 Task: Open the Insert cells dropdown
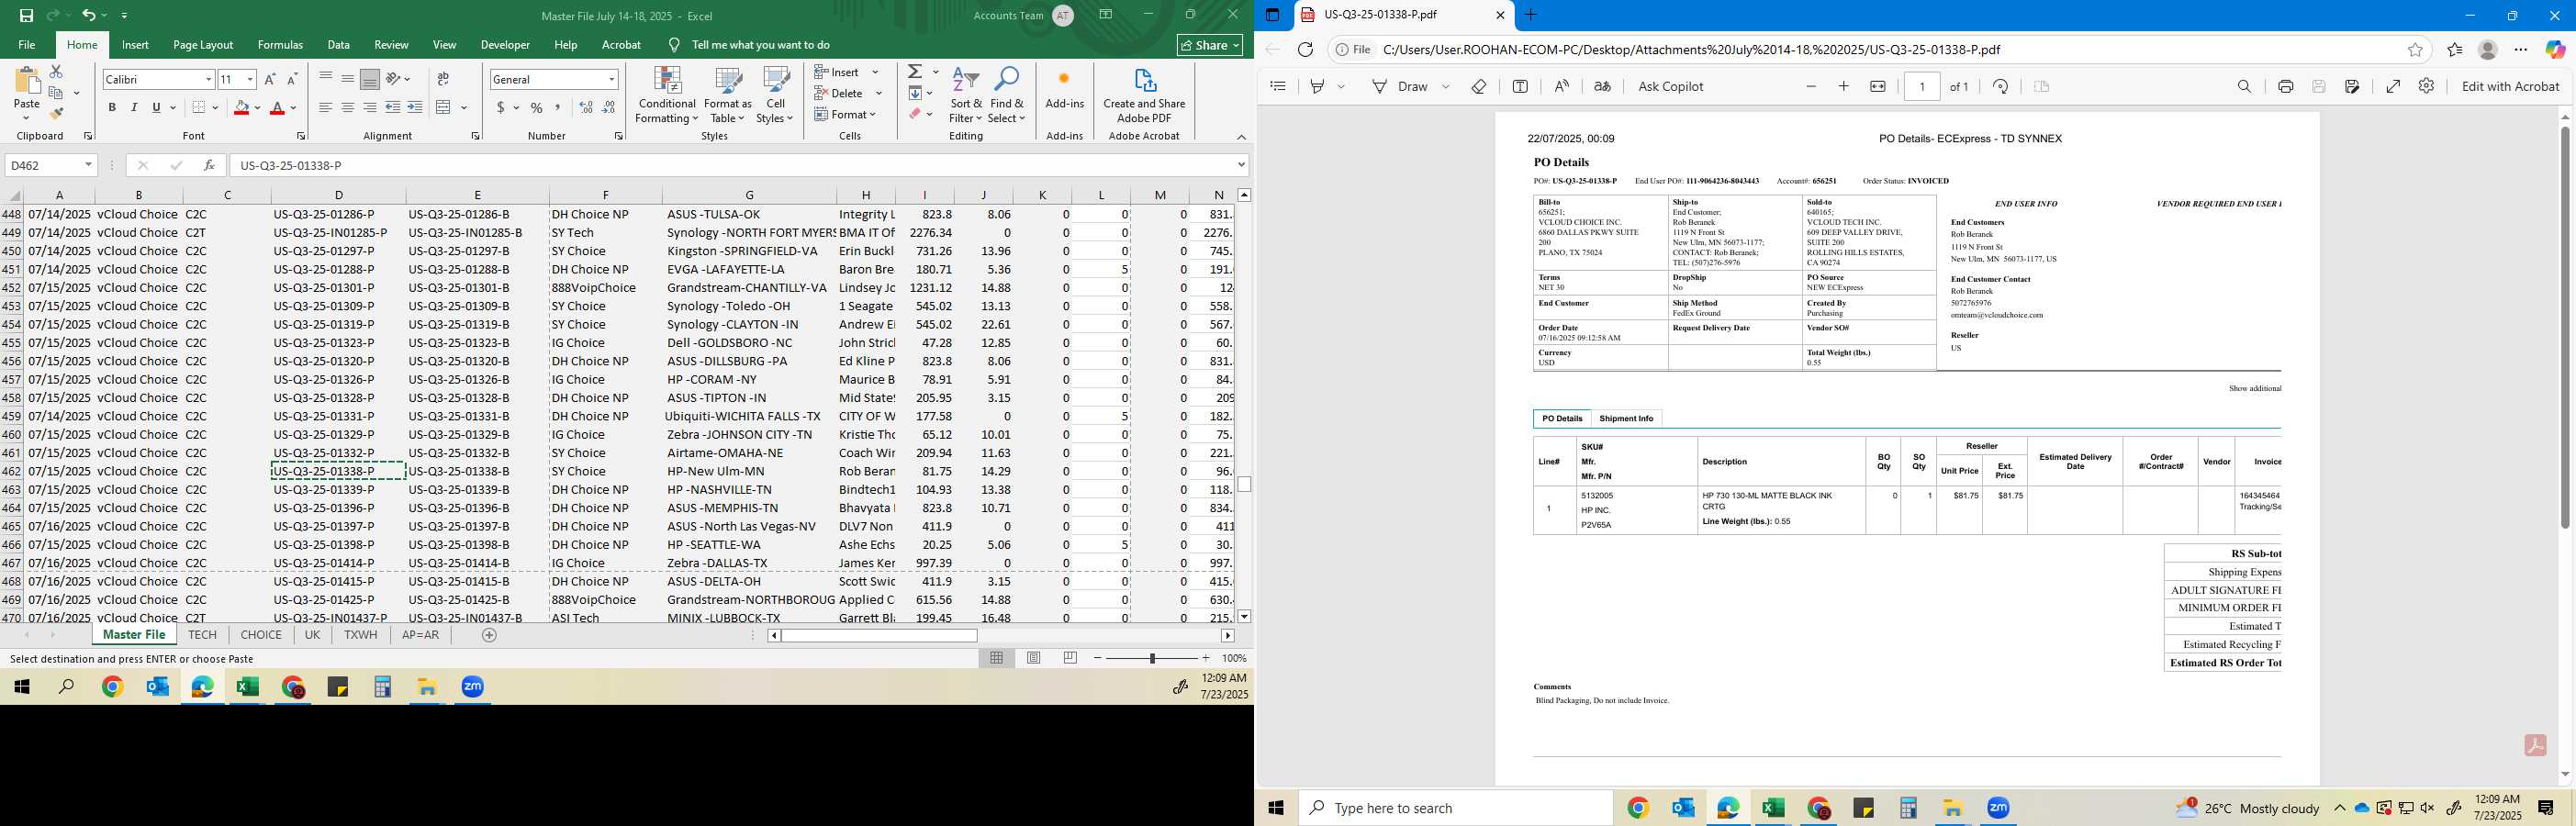coord(875,72)
